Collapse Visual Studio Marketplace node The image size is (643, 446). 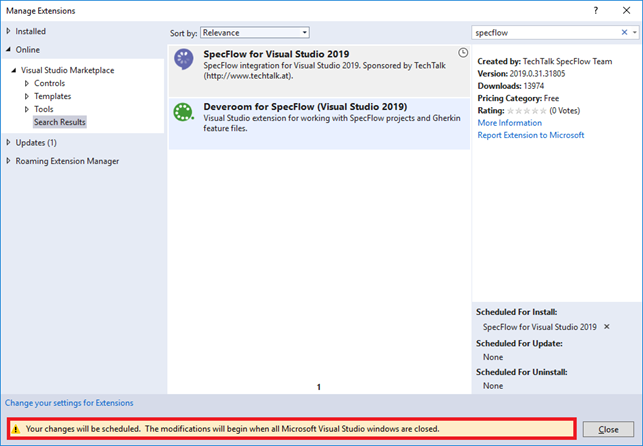point(14,70)
